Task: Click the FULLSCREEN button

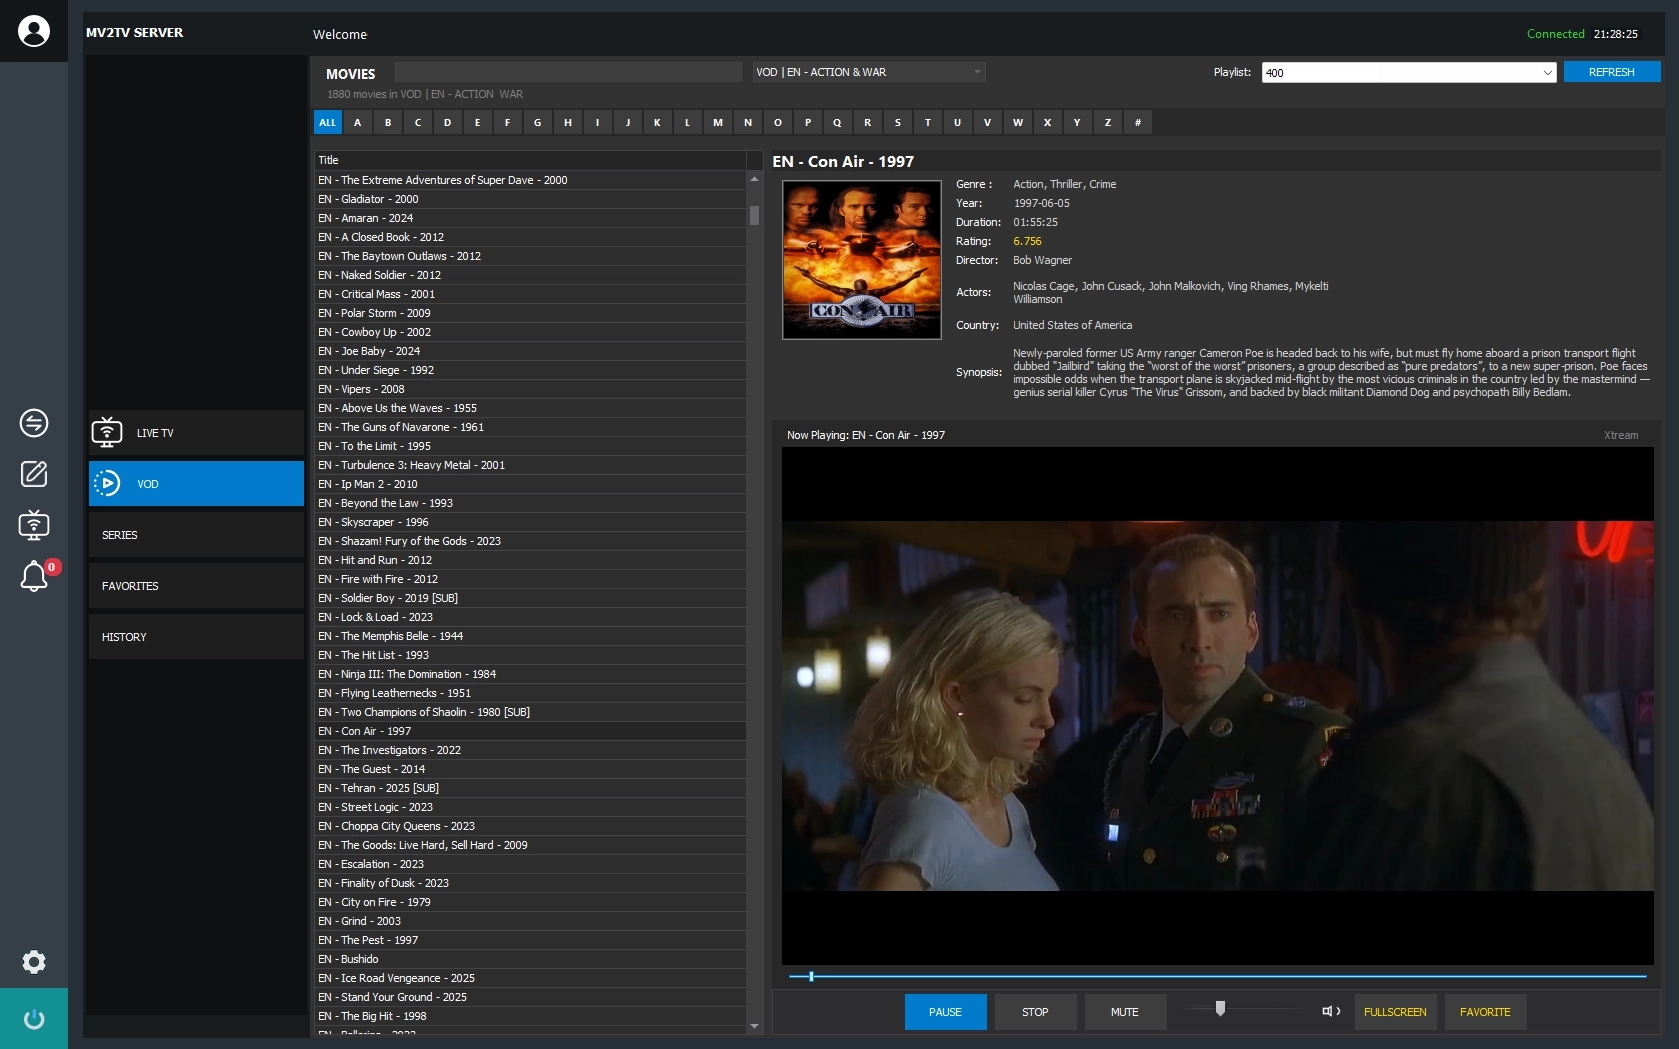Action: pos(1395,1012)
